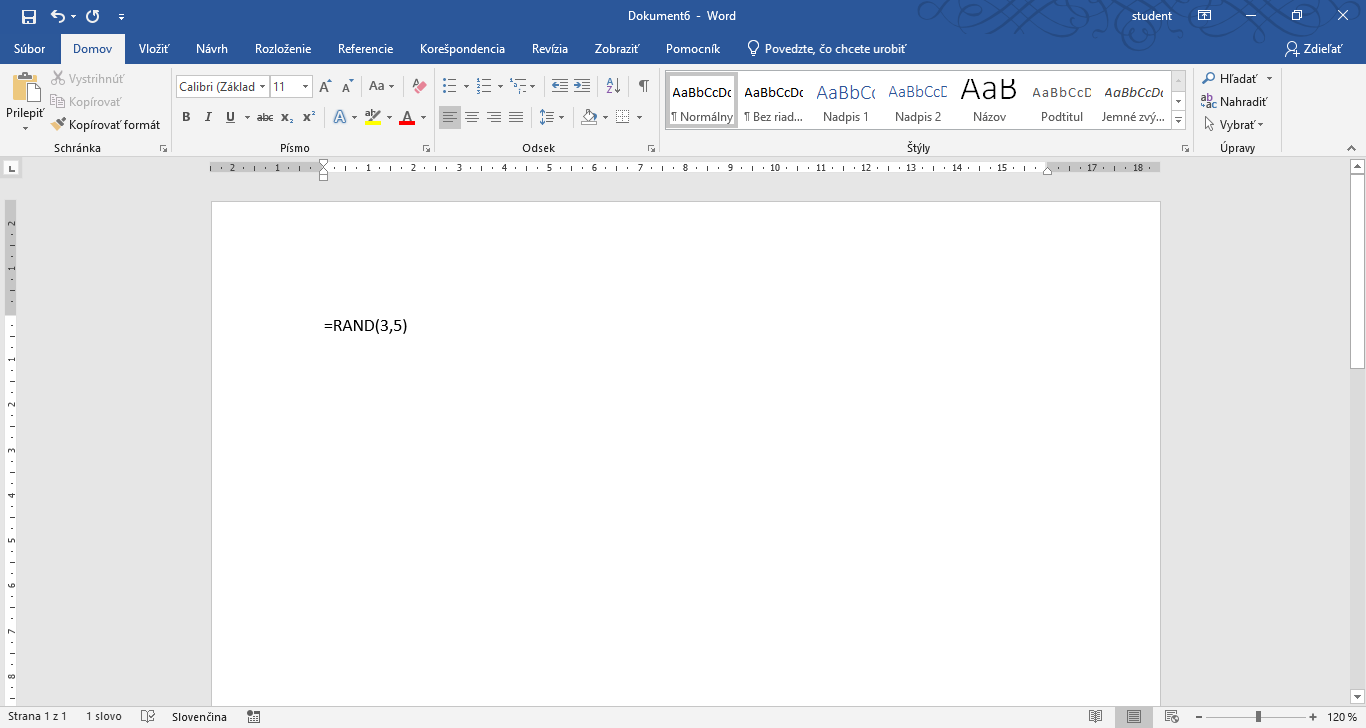Switch to the Vložiť tab
The width and height of the screenshot is (1366, 728).
[x=154, y=49]
